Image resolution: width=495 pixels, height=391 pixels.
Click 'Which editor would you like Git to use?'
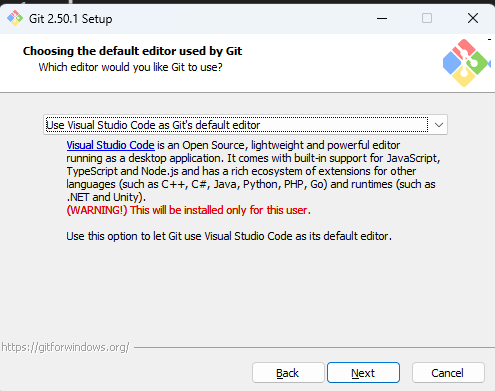[130, 67]
